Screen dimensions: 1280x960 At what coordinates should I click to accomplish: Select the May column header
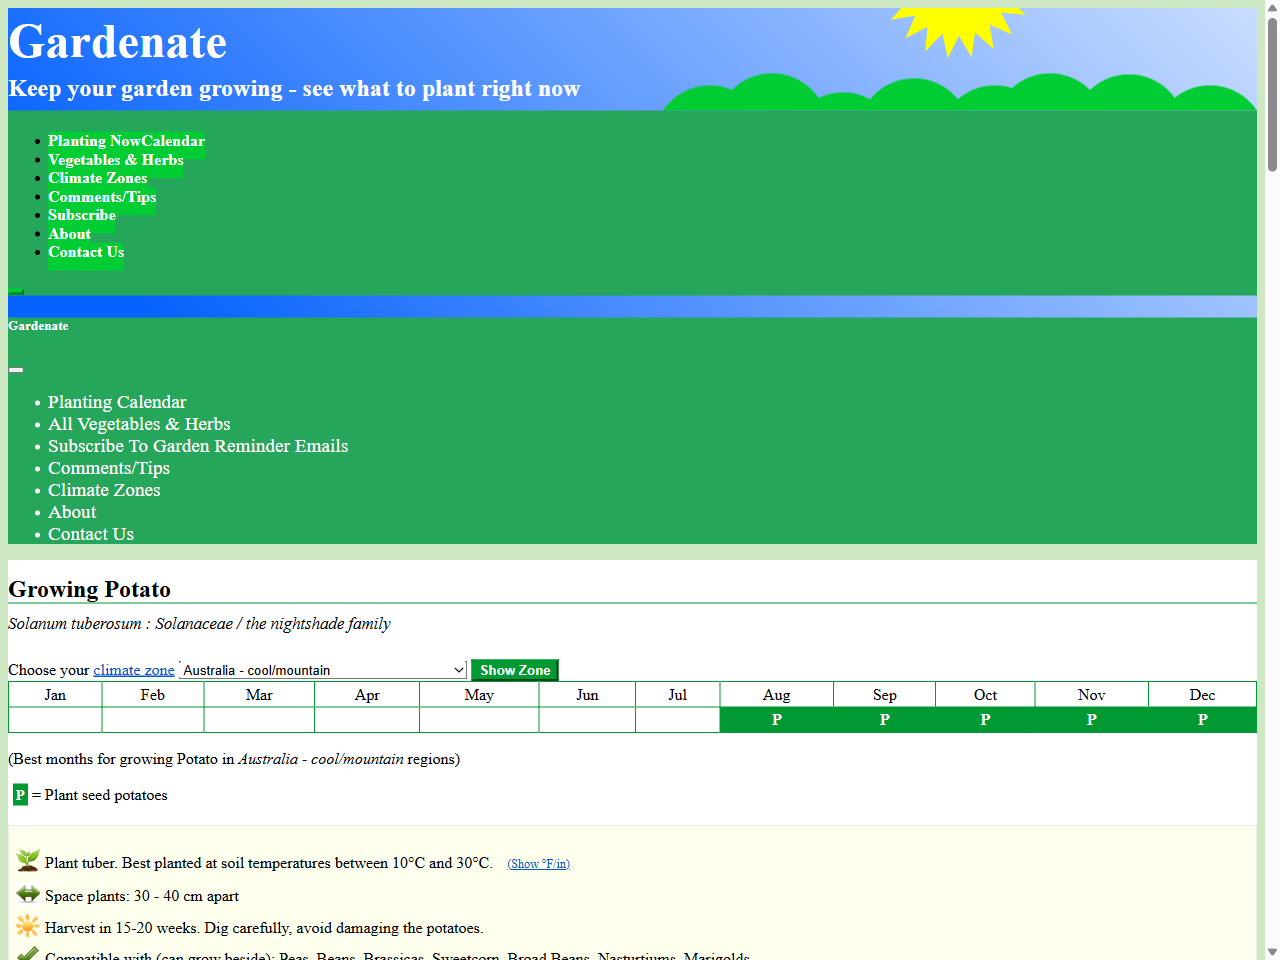479,695
